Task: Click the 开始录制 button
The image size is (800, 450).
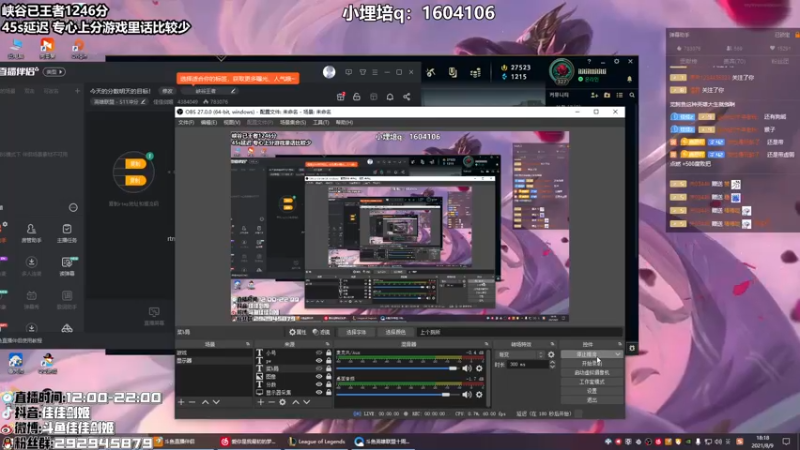Action: [592, 363]
